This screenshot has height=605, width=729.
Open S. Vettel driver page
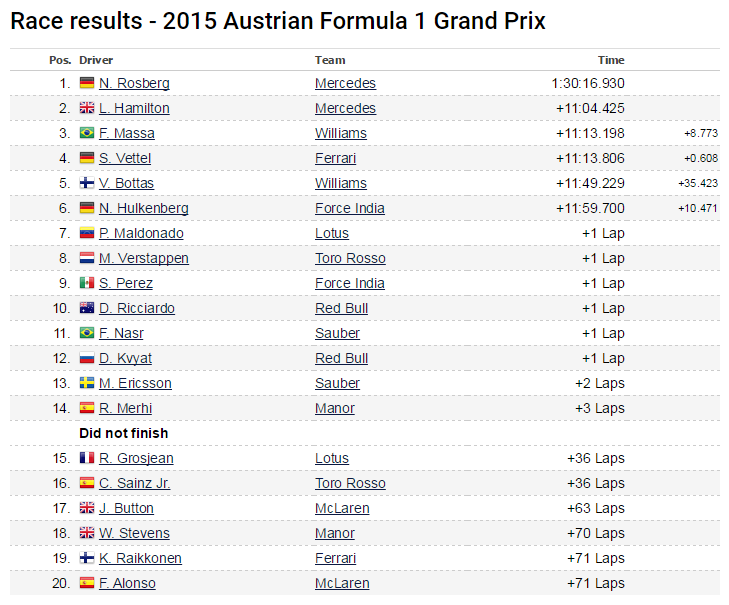point(125,158)
